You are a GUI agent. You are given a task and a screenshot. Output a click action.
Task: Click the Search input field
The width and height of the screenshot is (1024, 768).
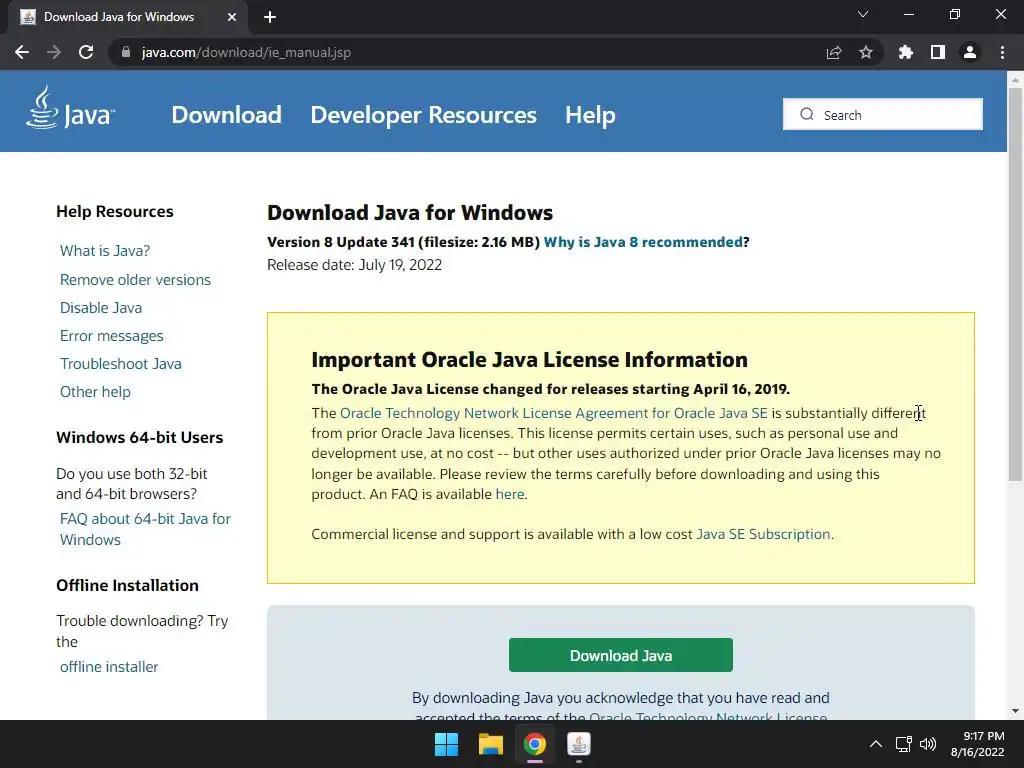(x=883, y=114)
